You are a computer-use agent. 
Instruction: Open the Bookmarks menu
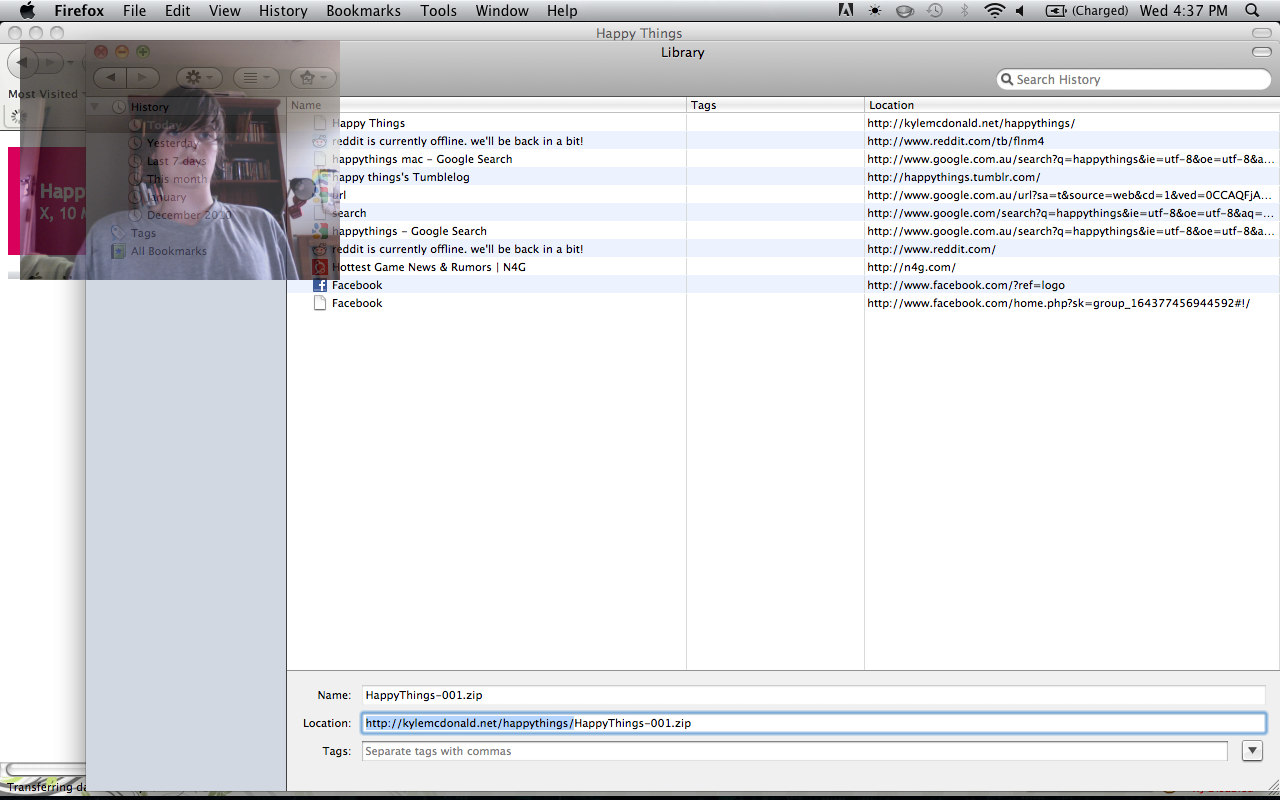tap(363, 11)
